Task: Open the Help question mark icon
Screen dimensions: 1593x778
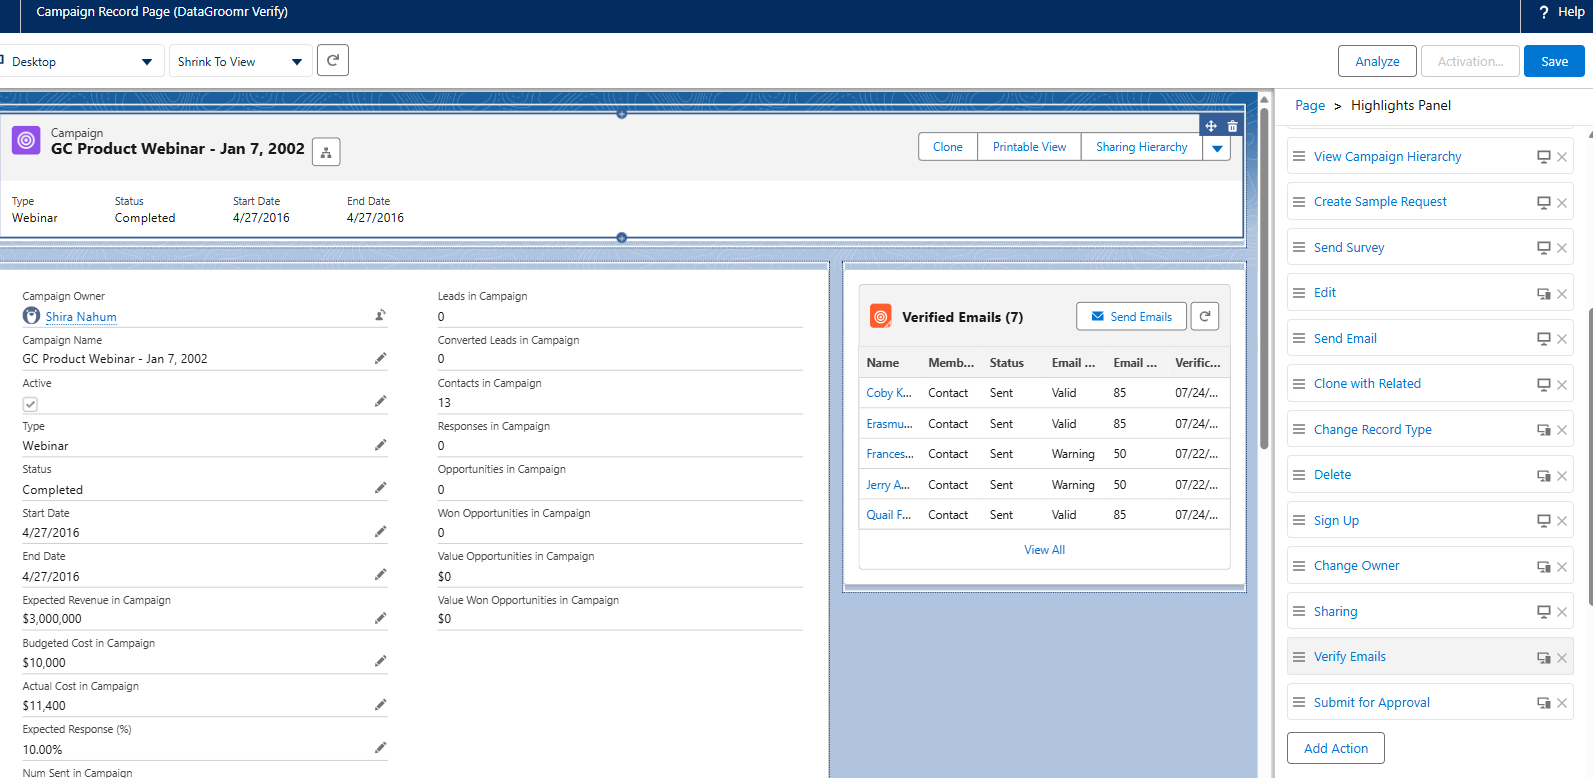Action: tap(1544, 12)
